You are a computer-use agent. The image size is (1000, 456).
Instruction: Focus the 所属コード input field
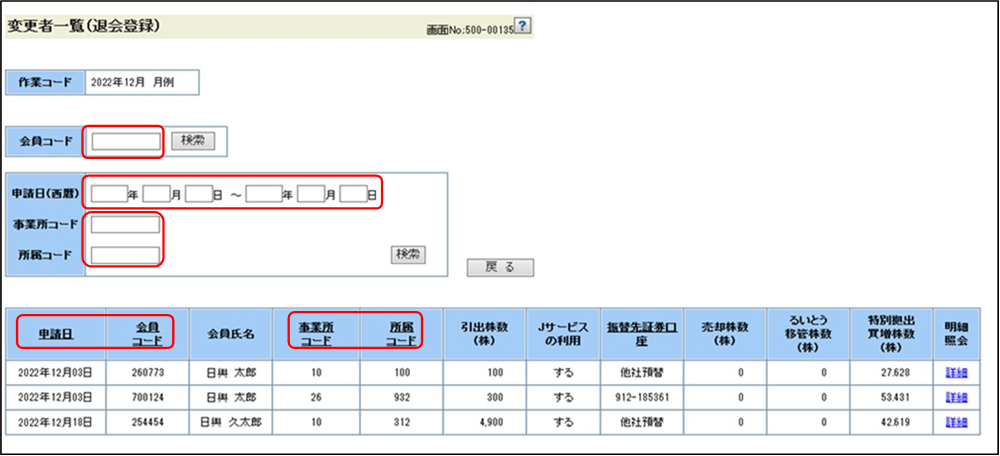pyautogui.click(x=125, y=255)
